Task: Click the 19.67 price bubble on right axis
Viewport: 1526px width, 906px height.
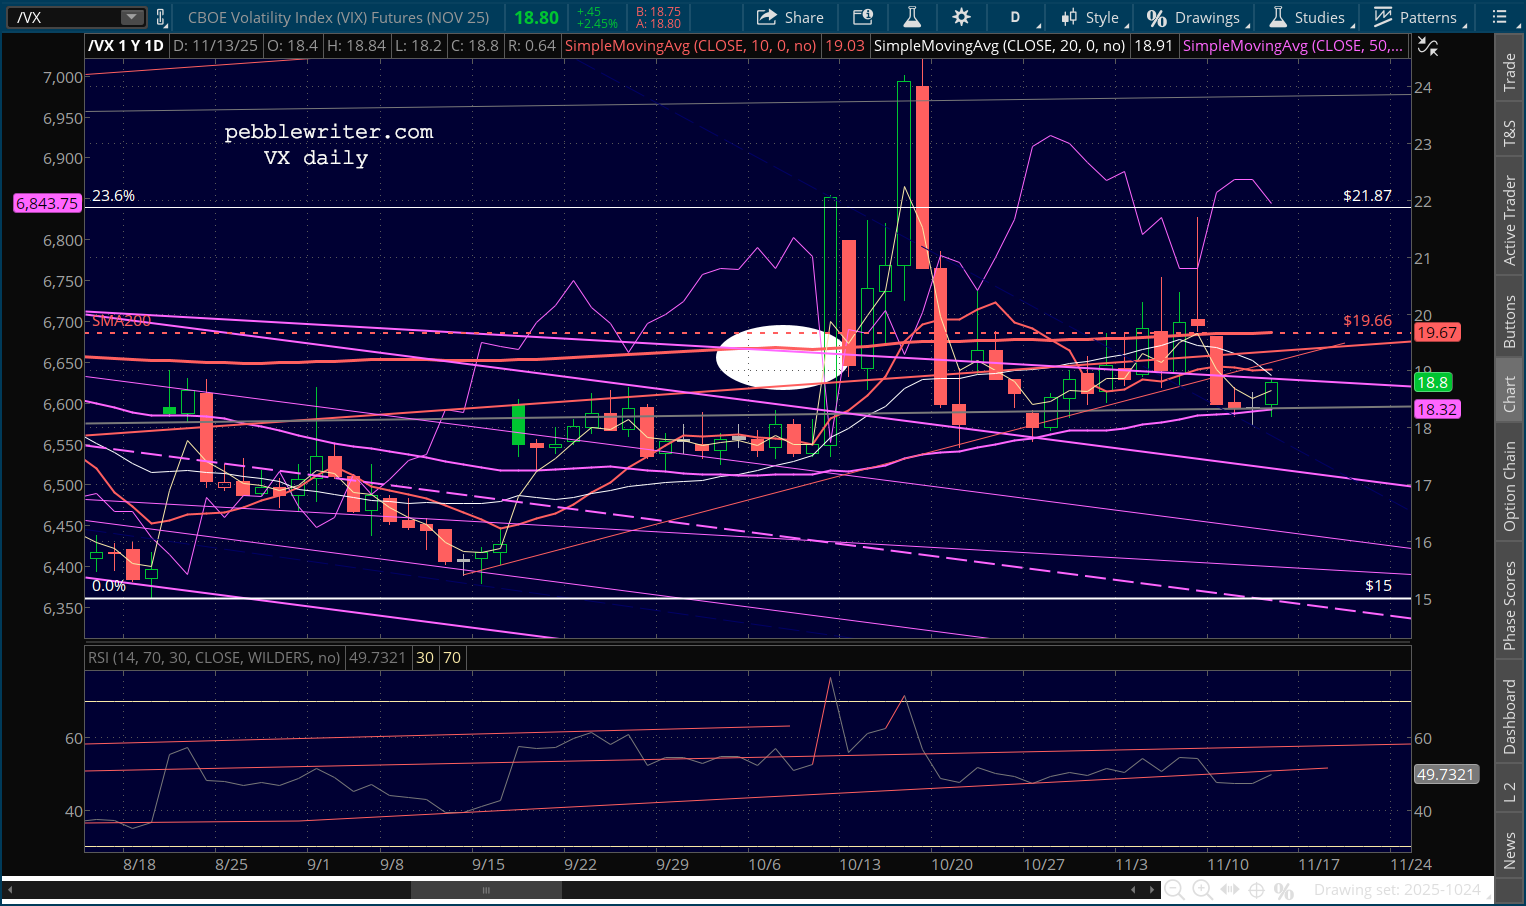Action: pos(1437,333)
